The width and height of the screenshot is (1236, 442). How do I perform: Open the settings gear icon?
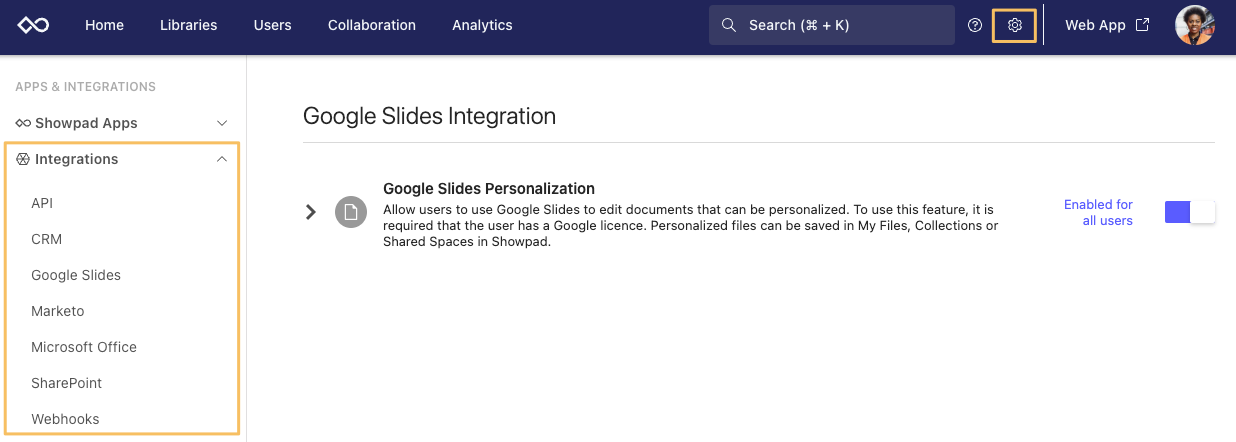pyautogui.click(x=1015, y=25)
